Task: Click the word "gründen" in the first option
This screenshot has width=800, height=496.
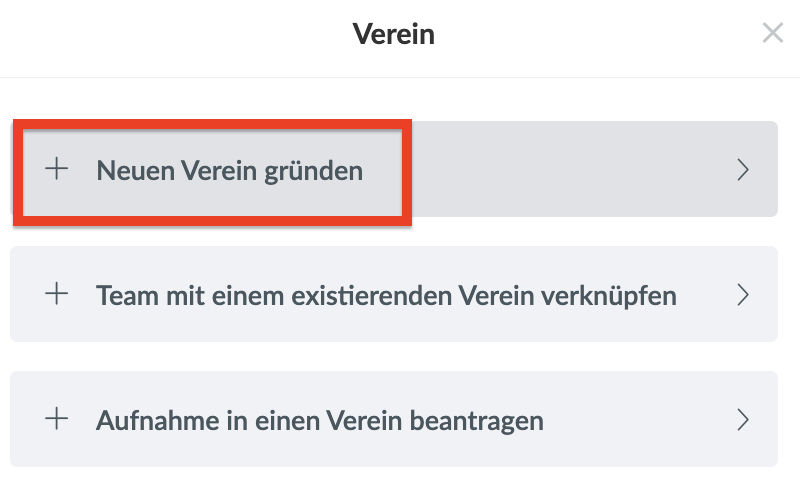Action: [314, 172]
